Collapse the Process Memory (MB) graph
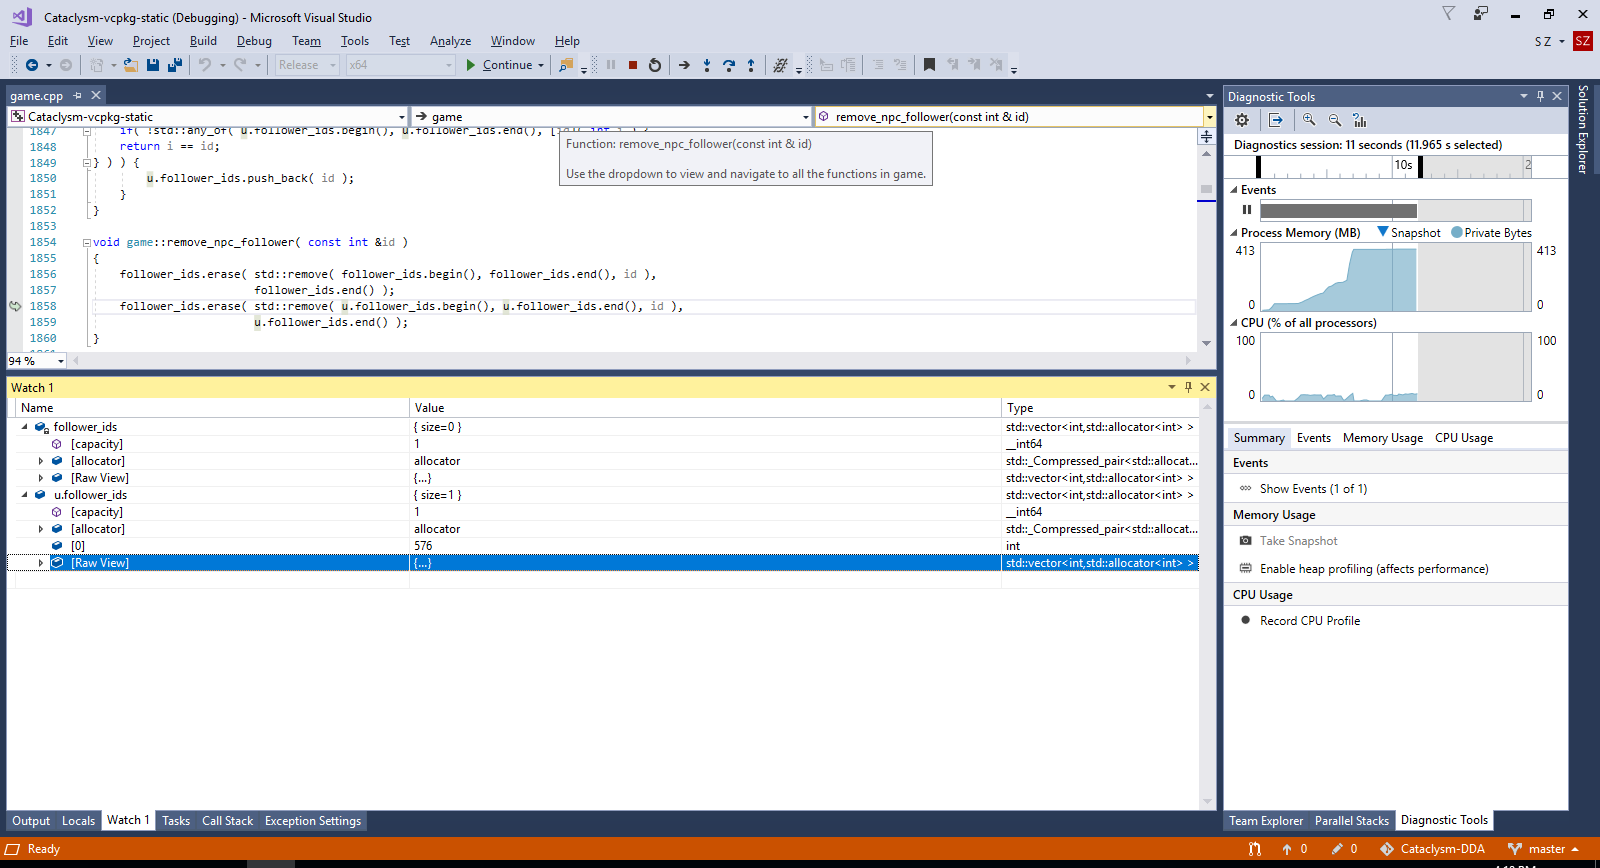Viewport: 1600px width, 868px height. [1234, 233]
